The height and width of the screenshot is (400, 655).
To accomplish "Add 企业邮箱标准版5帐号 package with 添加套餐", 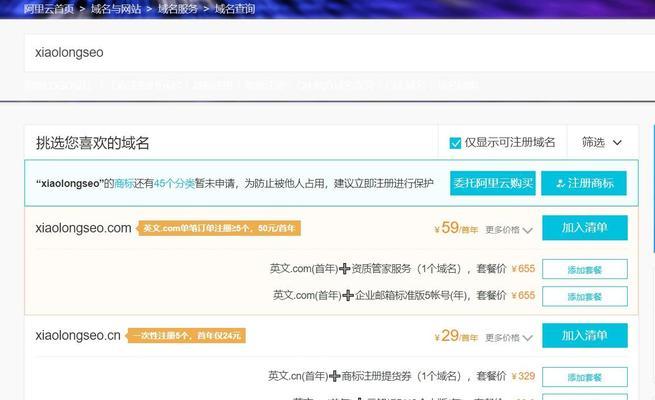I will 585,296.
